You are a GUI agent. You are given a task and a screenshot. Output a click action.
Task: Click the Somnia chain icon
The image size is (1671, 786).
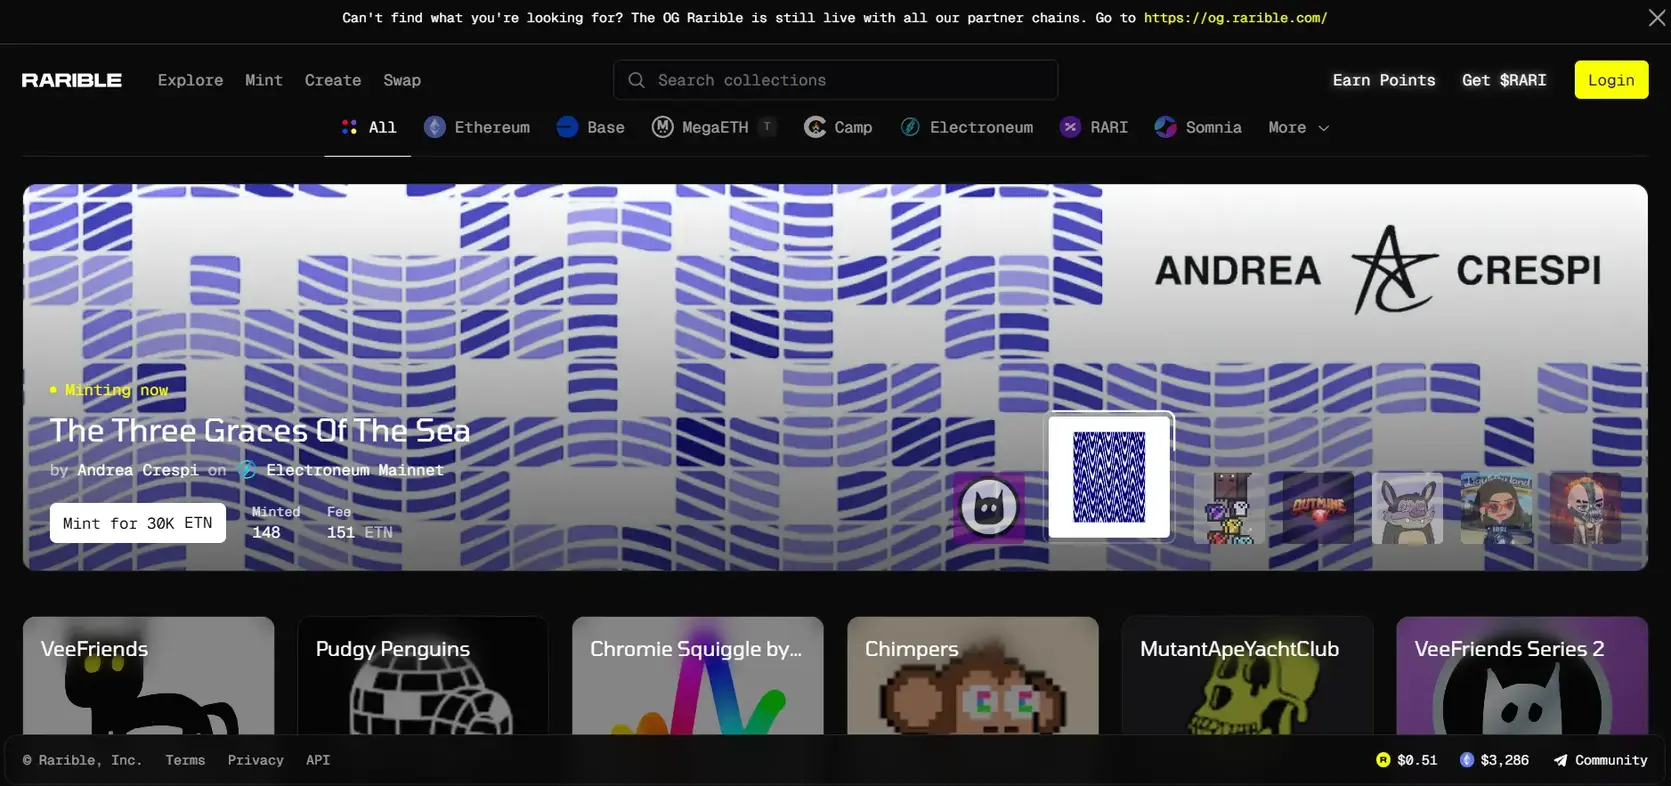pyautogui.click(x=1165, y=127)
